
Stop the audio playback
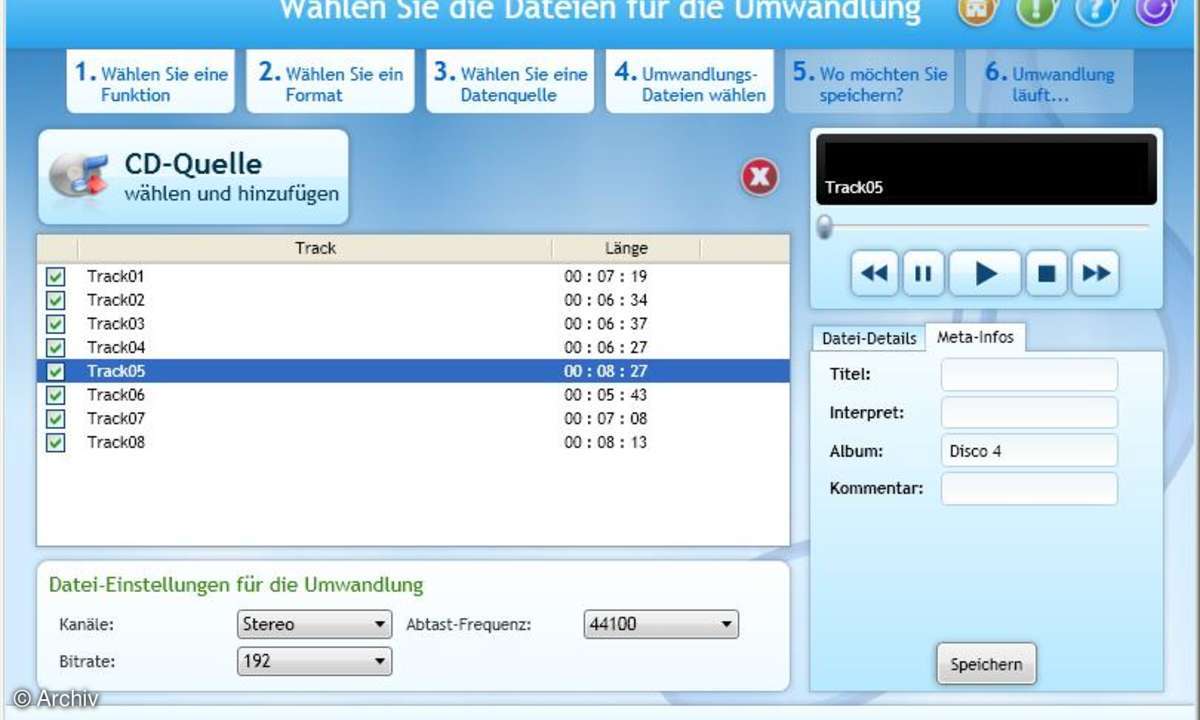[1045, 274]
